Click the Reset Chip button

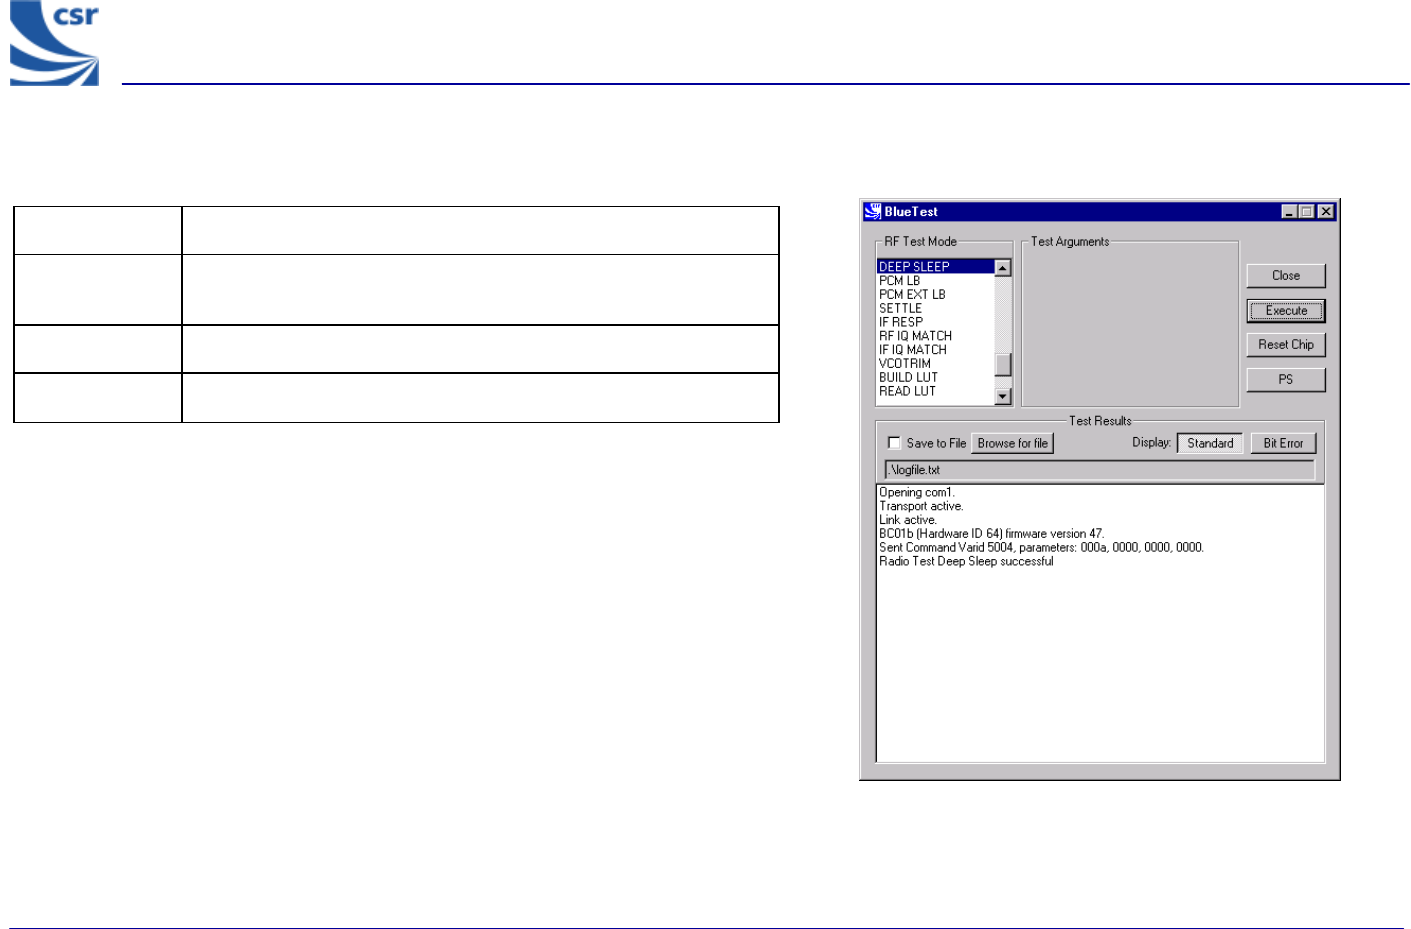(1285, 345)
